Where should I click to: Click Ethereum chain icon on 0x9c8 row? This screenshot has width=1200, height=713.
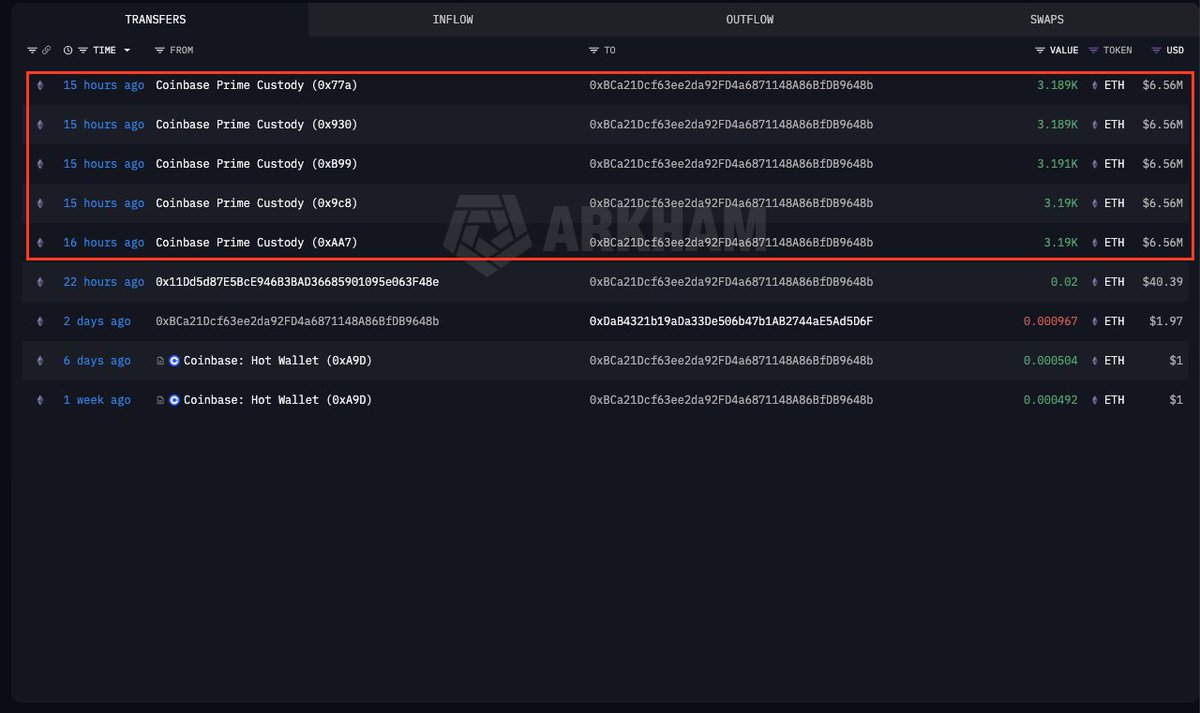point(40,204)
